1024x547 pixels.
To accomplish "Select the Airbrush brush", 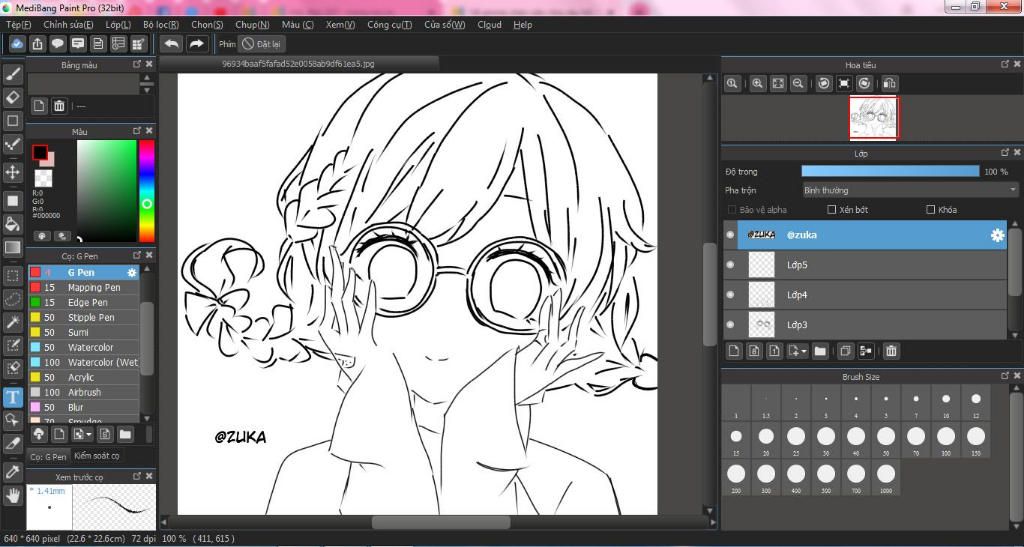I will (84, 392).
